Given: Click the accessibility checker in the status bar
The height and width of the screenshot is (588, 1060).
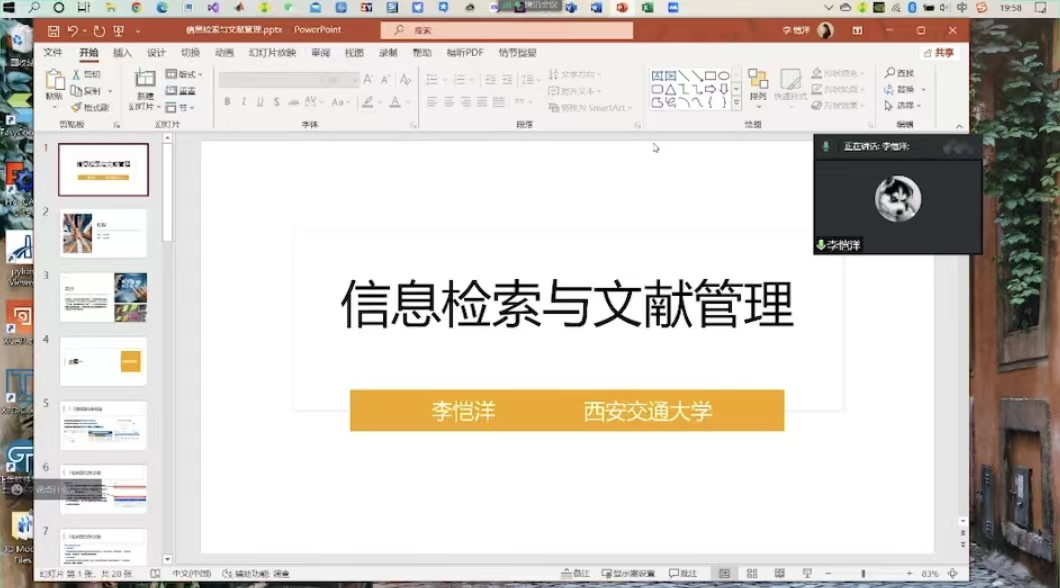Looking at the screenshot, I should (x=256, y=574).
